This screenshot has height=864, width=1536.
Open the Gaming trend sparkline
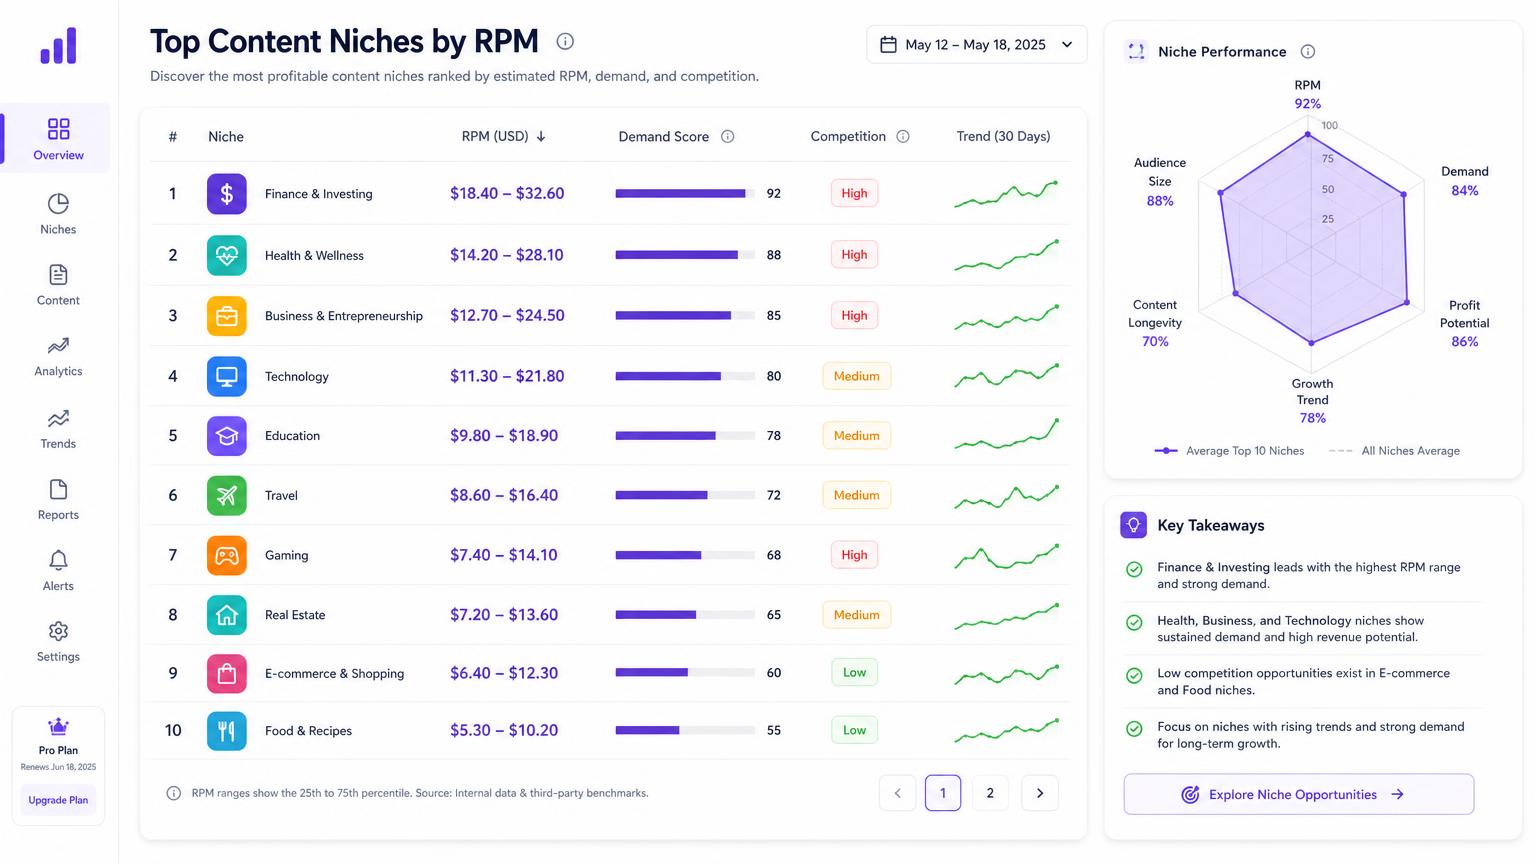point(1006,555)
